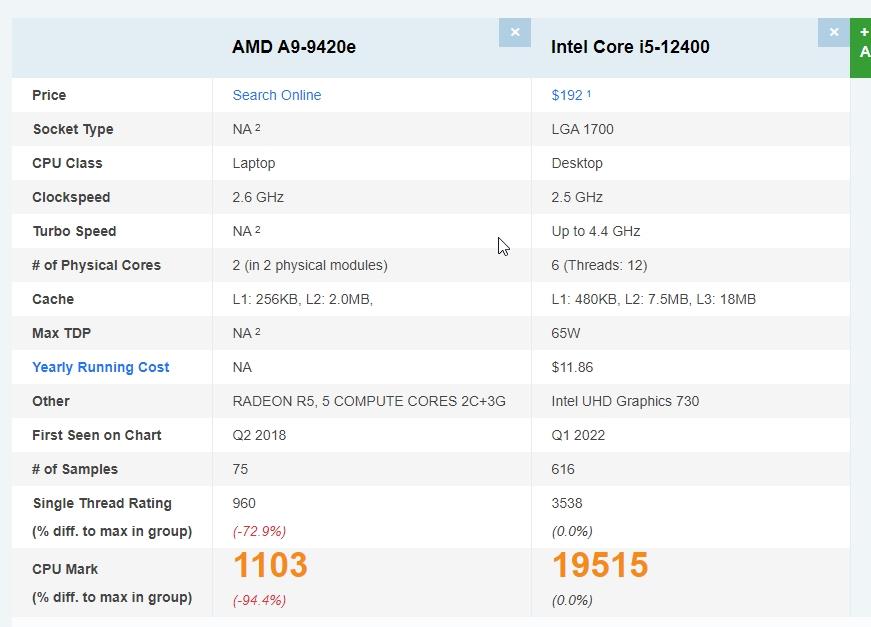871x627 pixels.
Task: Click the First Seen on Chart label
Action: [x=97, y=435]
